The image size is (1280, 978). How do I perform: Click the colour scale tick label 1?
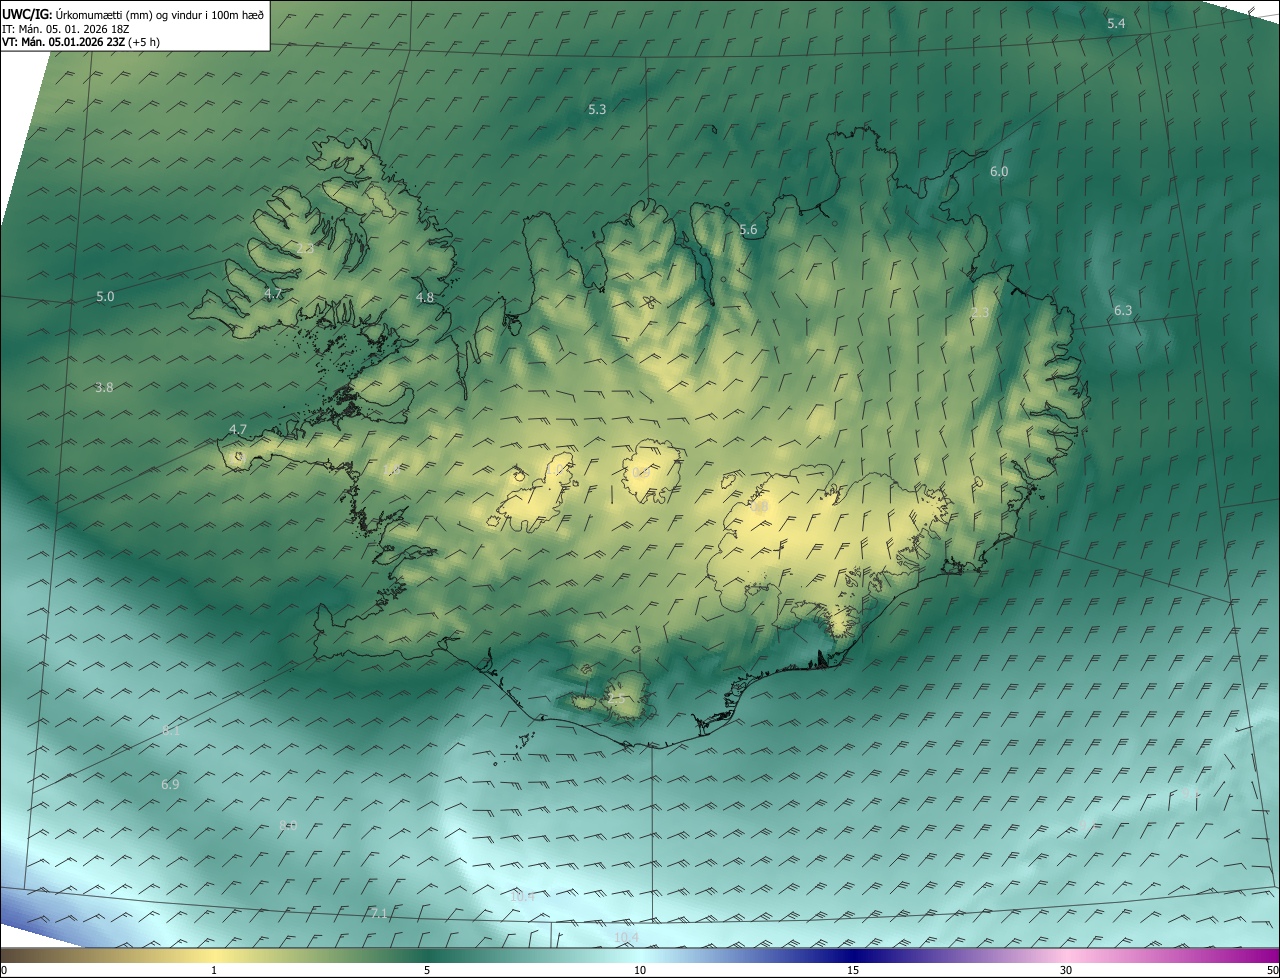coord(214,970)
